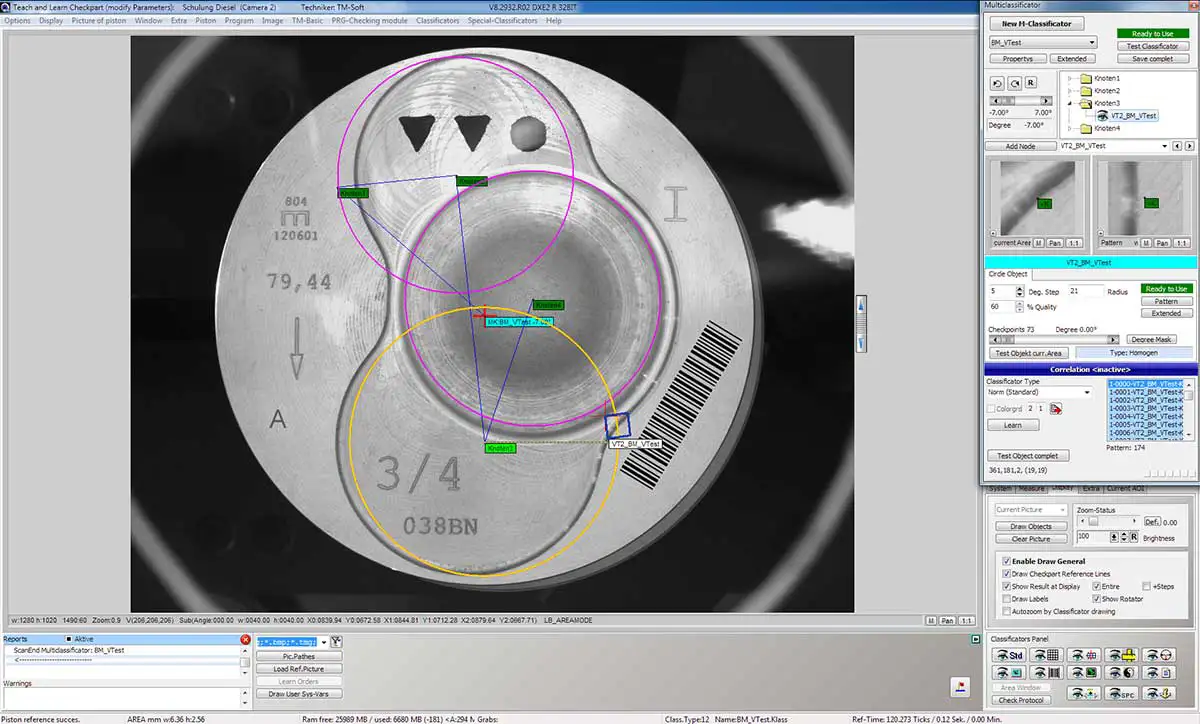
Task: Collapse the Knoten3 tree node
Action: pyautogui.click(x=1069, y=103)
